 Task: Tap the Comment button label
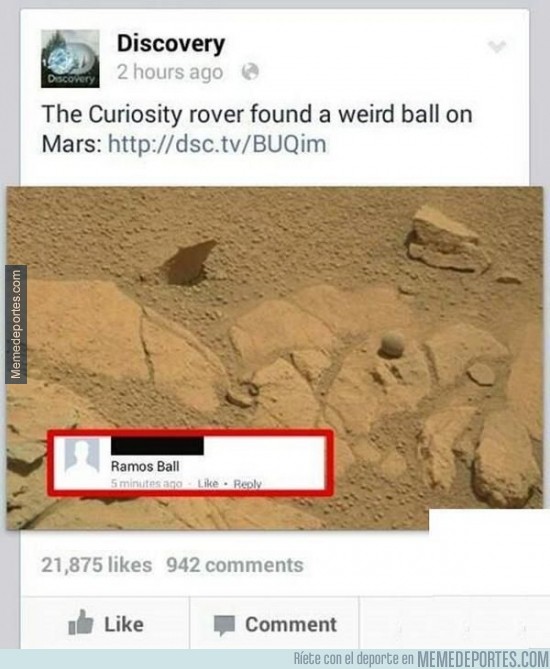pyautogui.click(x=291, y=625)
